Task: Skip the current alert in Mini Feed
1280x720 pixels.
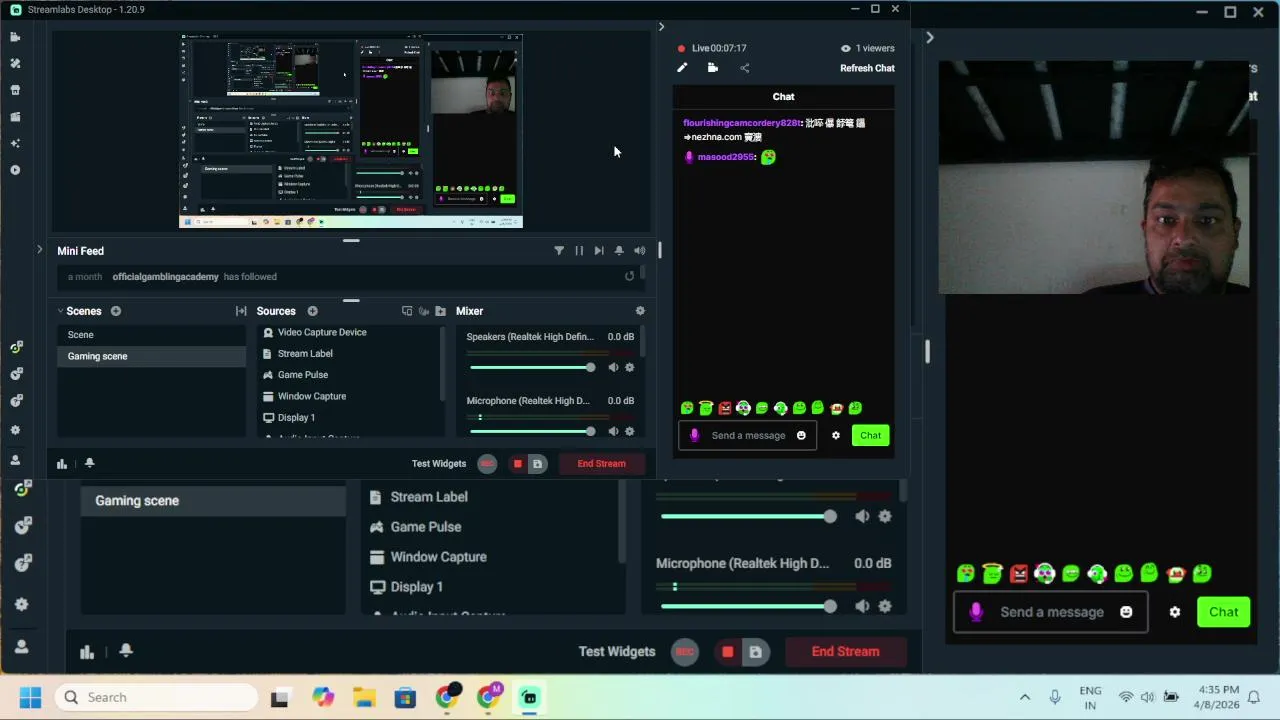Action: tap(599, 251)
